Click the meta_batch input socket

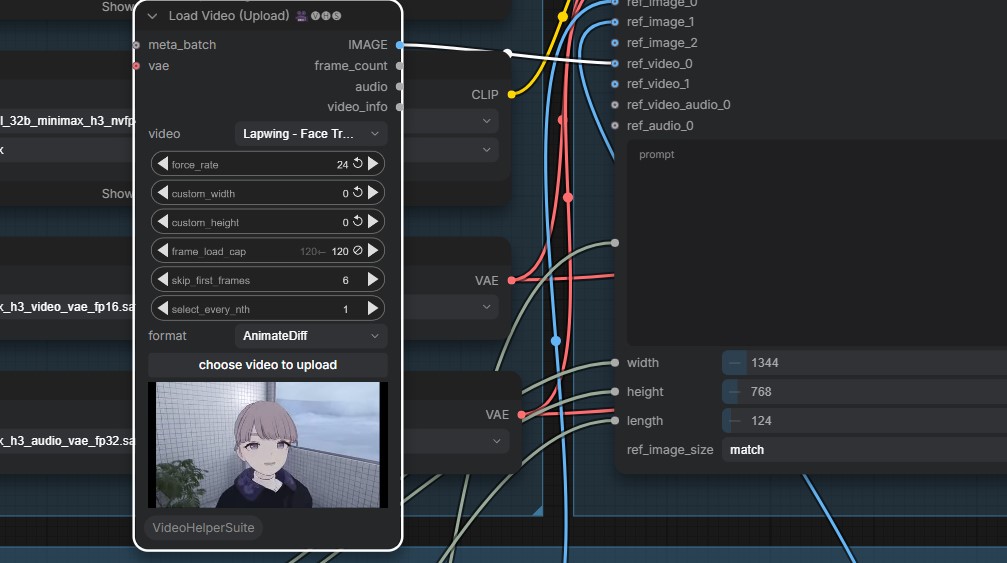click(x=136, y=45)
